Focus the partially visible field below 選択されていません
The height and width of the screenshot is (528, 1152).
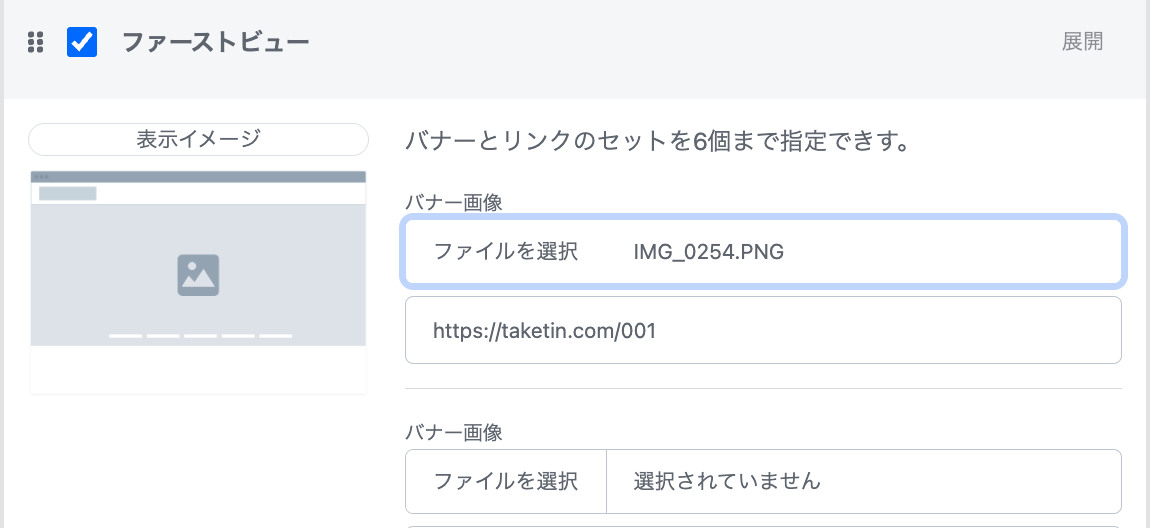pos(763,525)
